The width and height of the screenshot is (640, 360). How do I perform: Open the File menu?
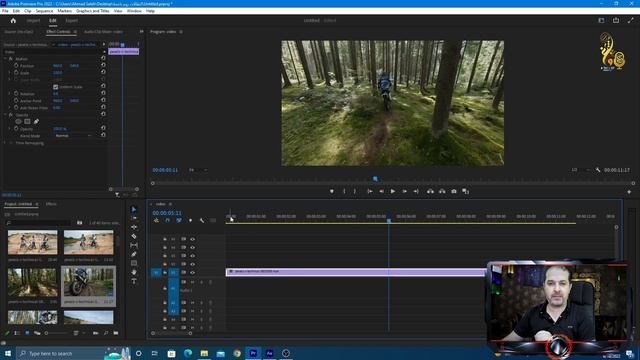point(5,11)
